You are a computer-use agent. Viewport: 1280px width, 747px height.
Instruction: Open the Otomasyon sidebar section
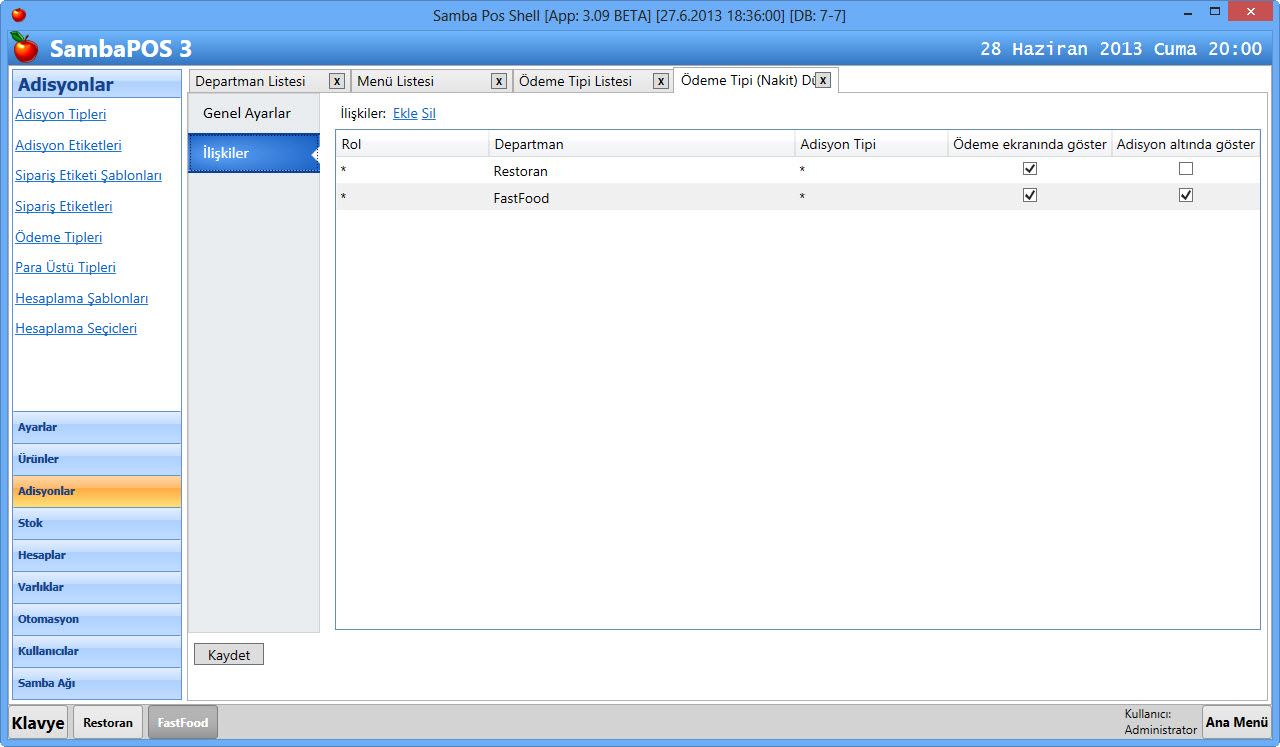[x=97, y=619]
